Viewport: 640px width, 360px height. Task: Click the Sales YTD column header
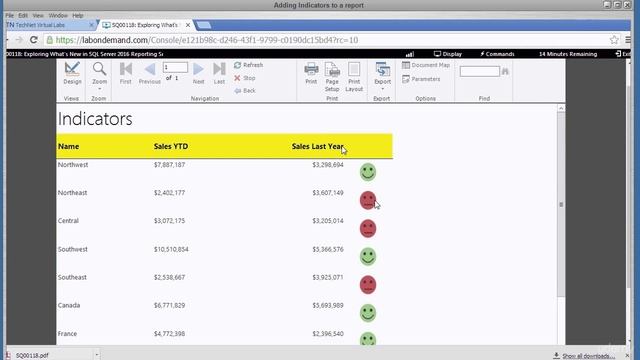pyautogui.click(x=171, y=146)
